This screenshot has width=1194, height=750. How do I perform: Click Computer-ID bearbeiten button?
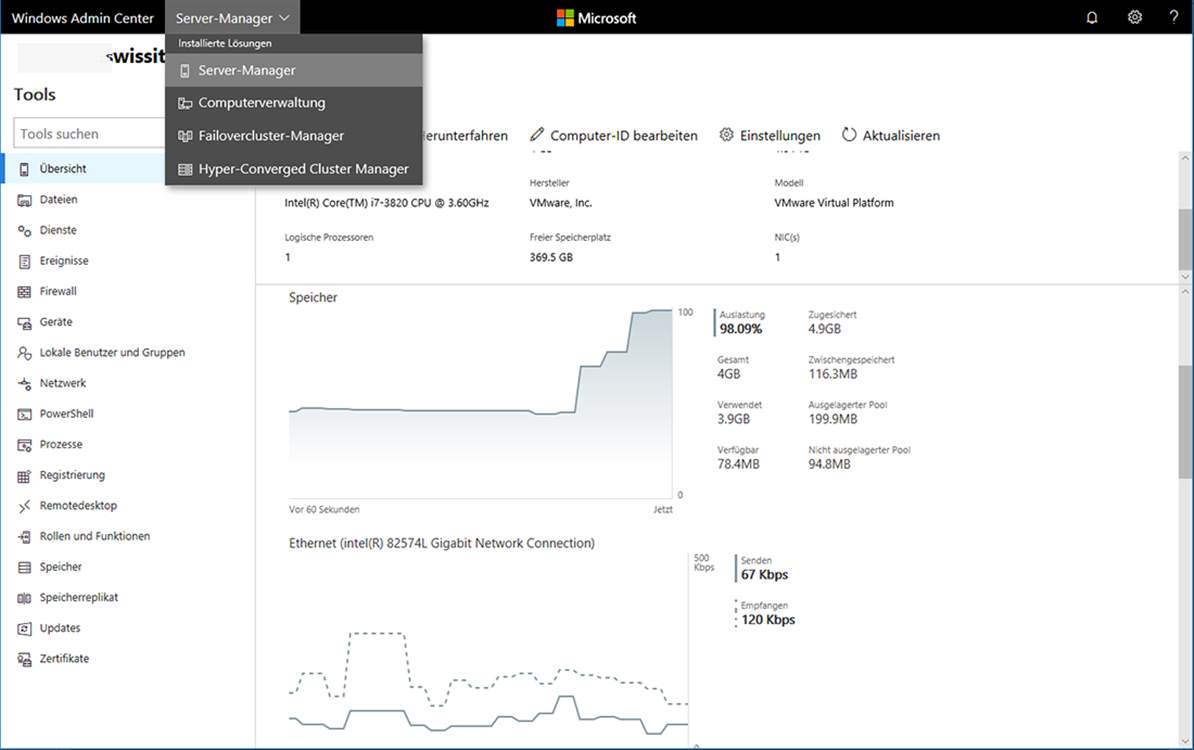(x=614, y=135)
